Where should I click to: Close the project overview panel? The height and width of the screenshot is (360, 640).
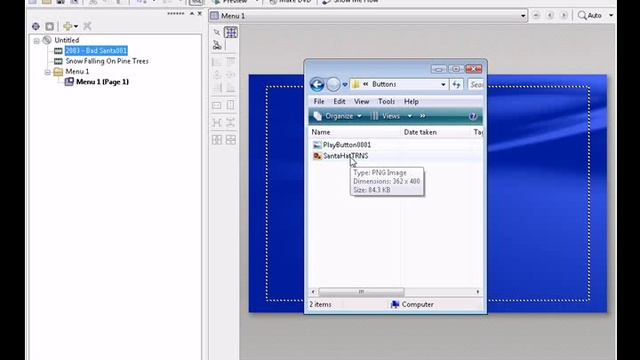pyautogui.click(x=200, y=13)
